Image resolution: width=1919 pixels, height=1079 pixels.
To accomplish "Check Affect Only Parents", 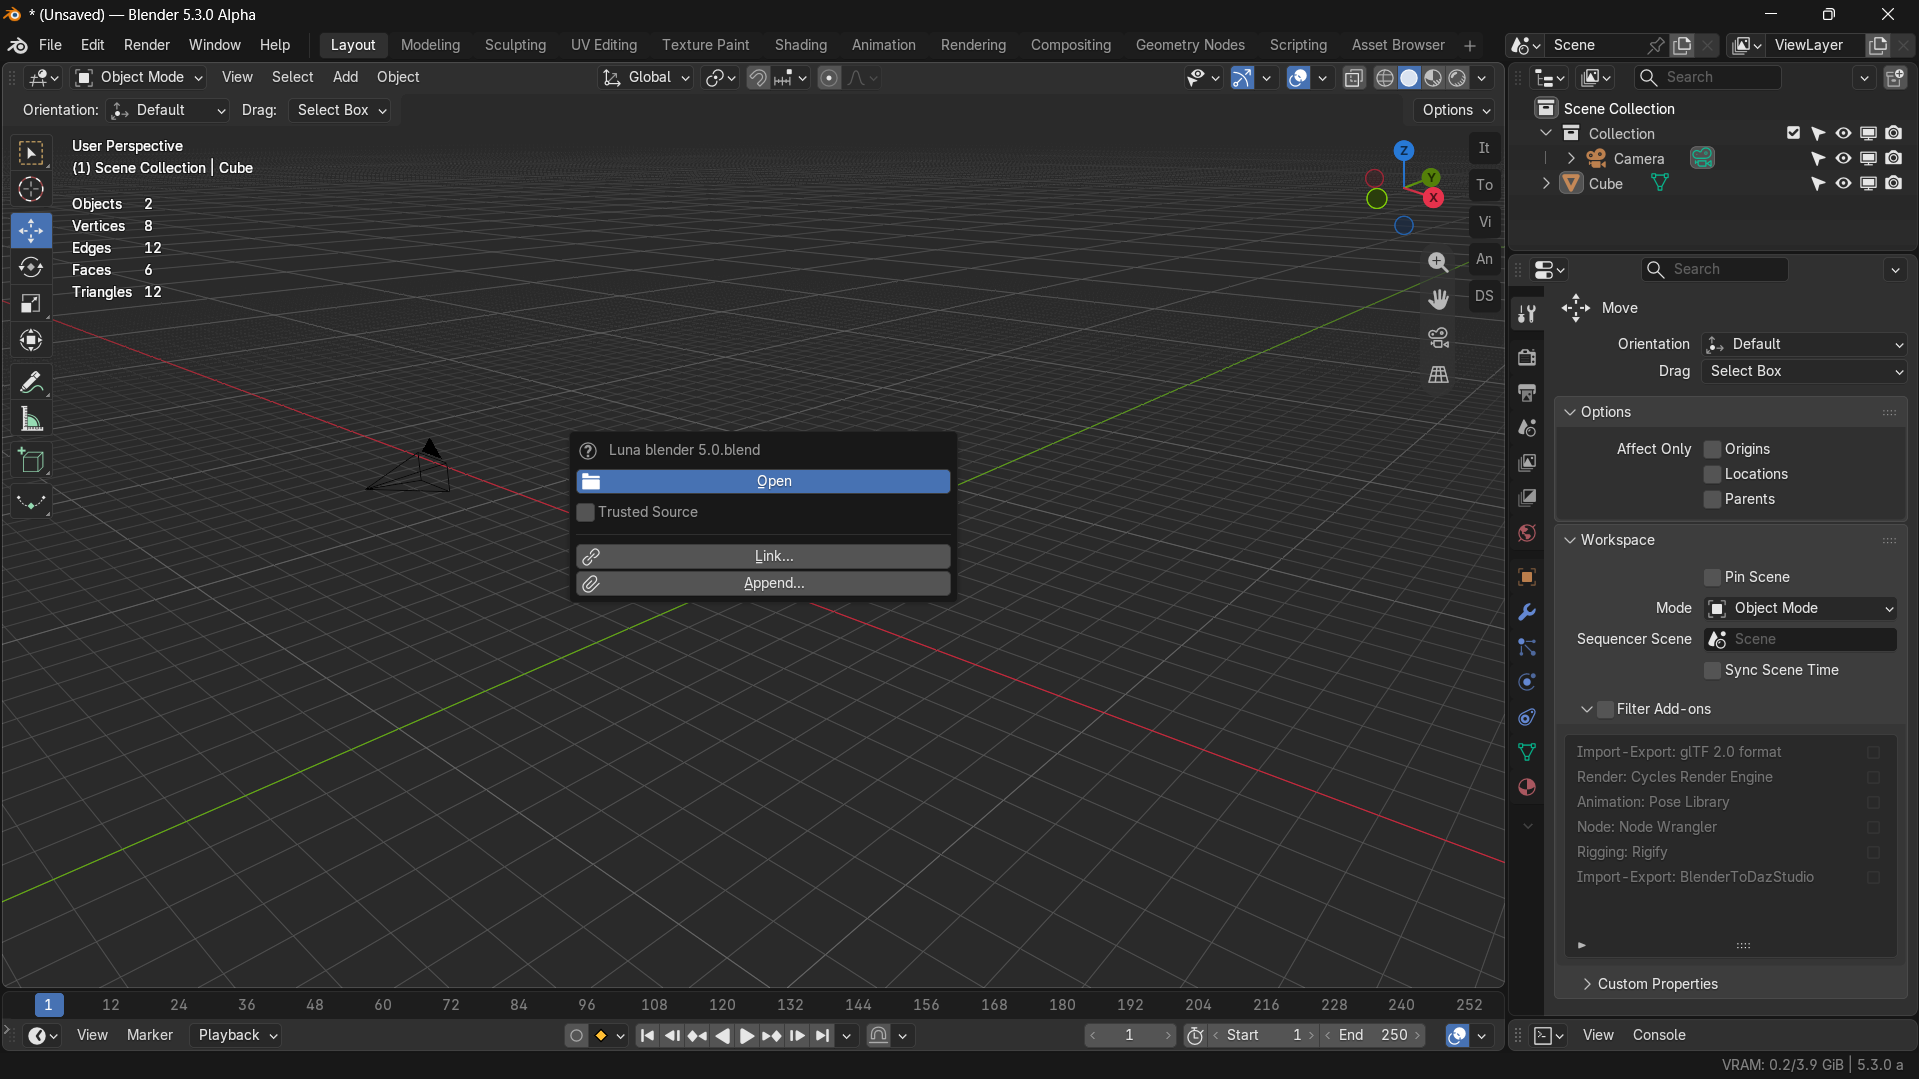I will tap(1713, 499).
